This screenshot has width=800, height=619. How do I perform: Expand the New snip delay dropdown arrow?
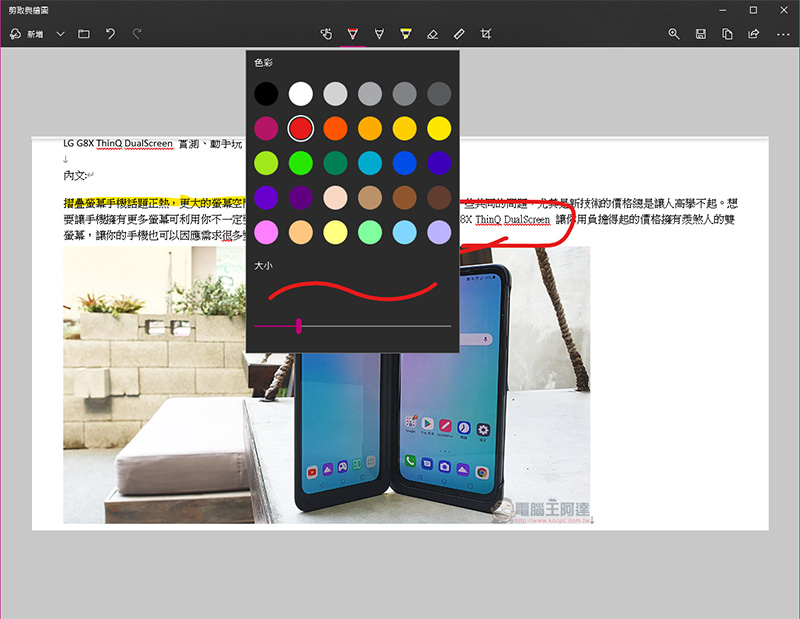60,34
